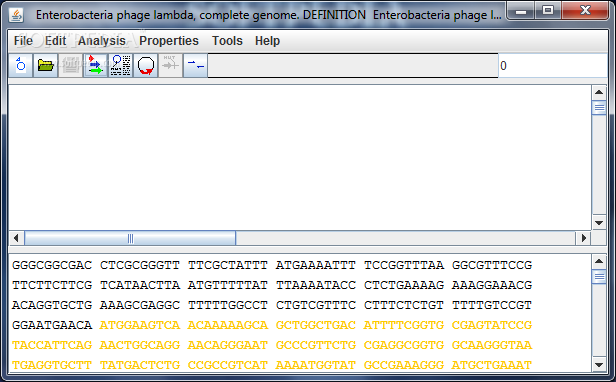
Task: Click highlighted sequence block CCGCCGTCAT
Action: [x=228, y=365]
